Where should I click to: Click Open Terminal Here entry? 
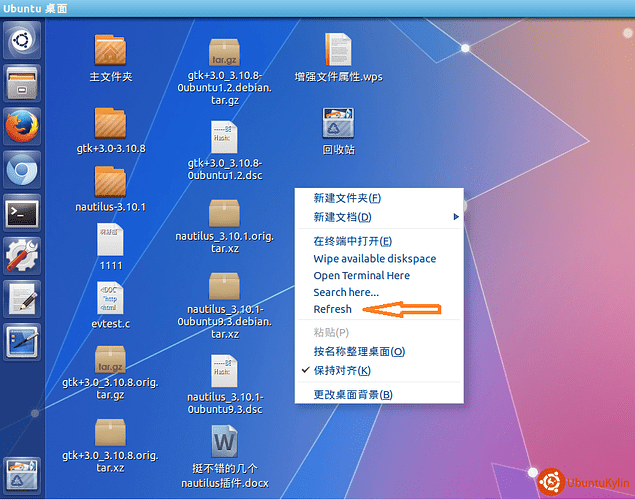[x=361, y=275]
